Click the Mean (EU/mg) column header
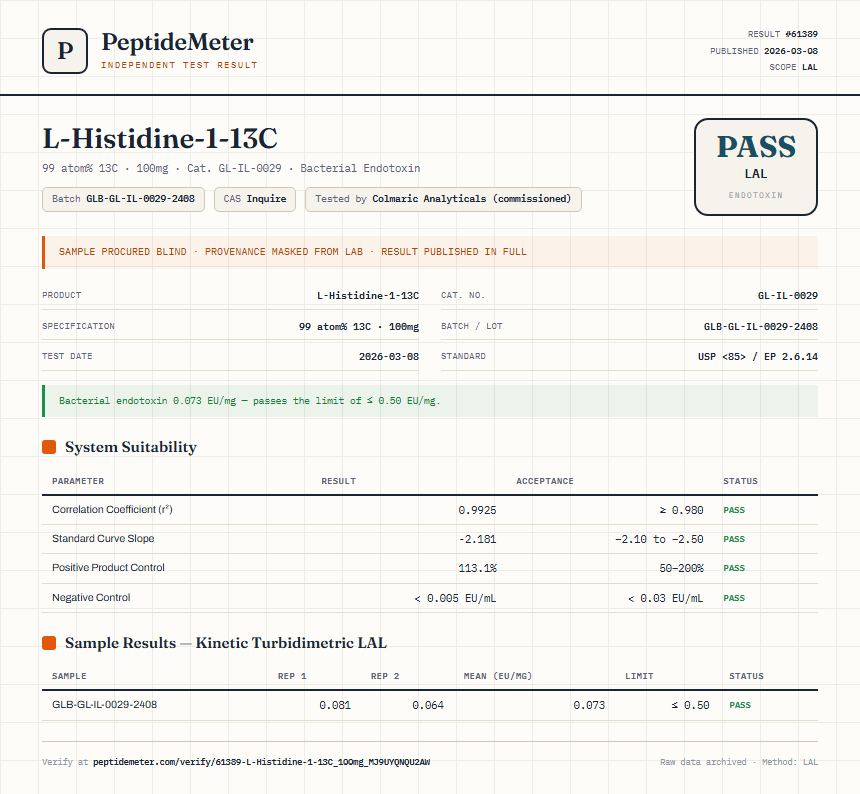Image resolution: width=860 pixels, height=794 pixels. [x=497, y=676]
